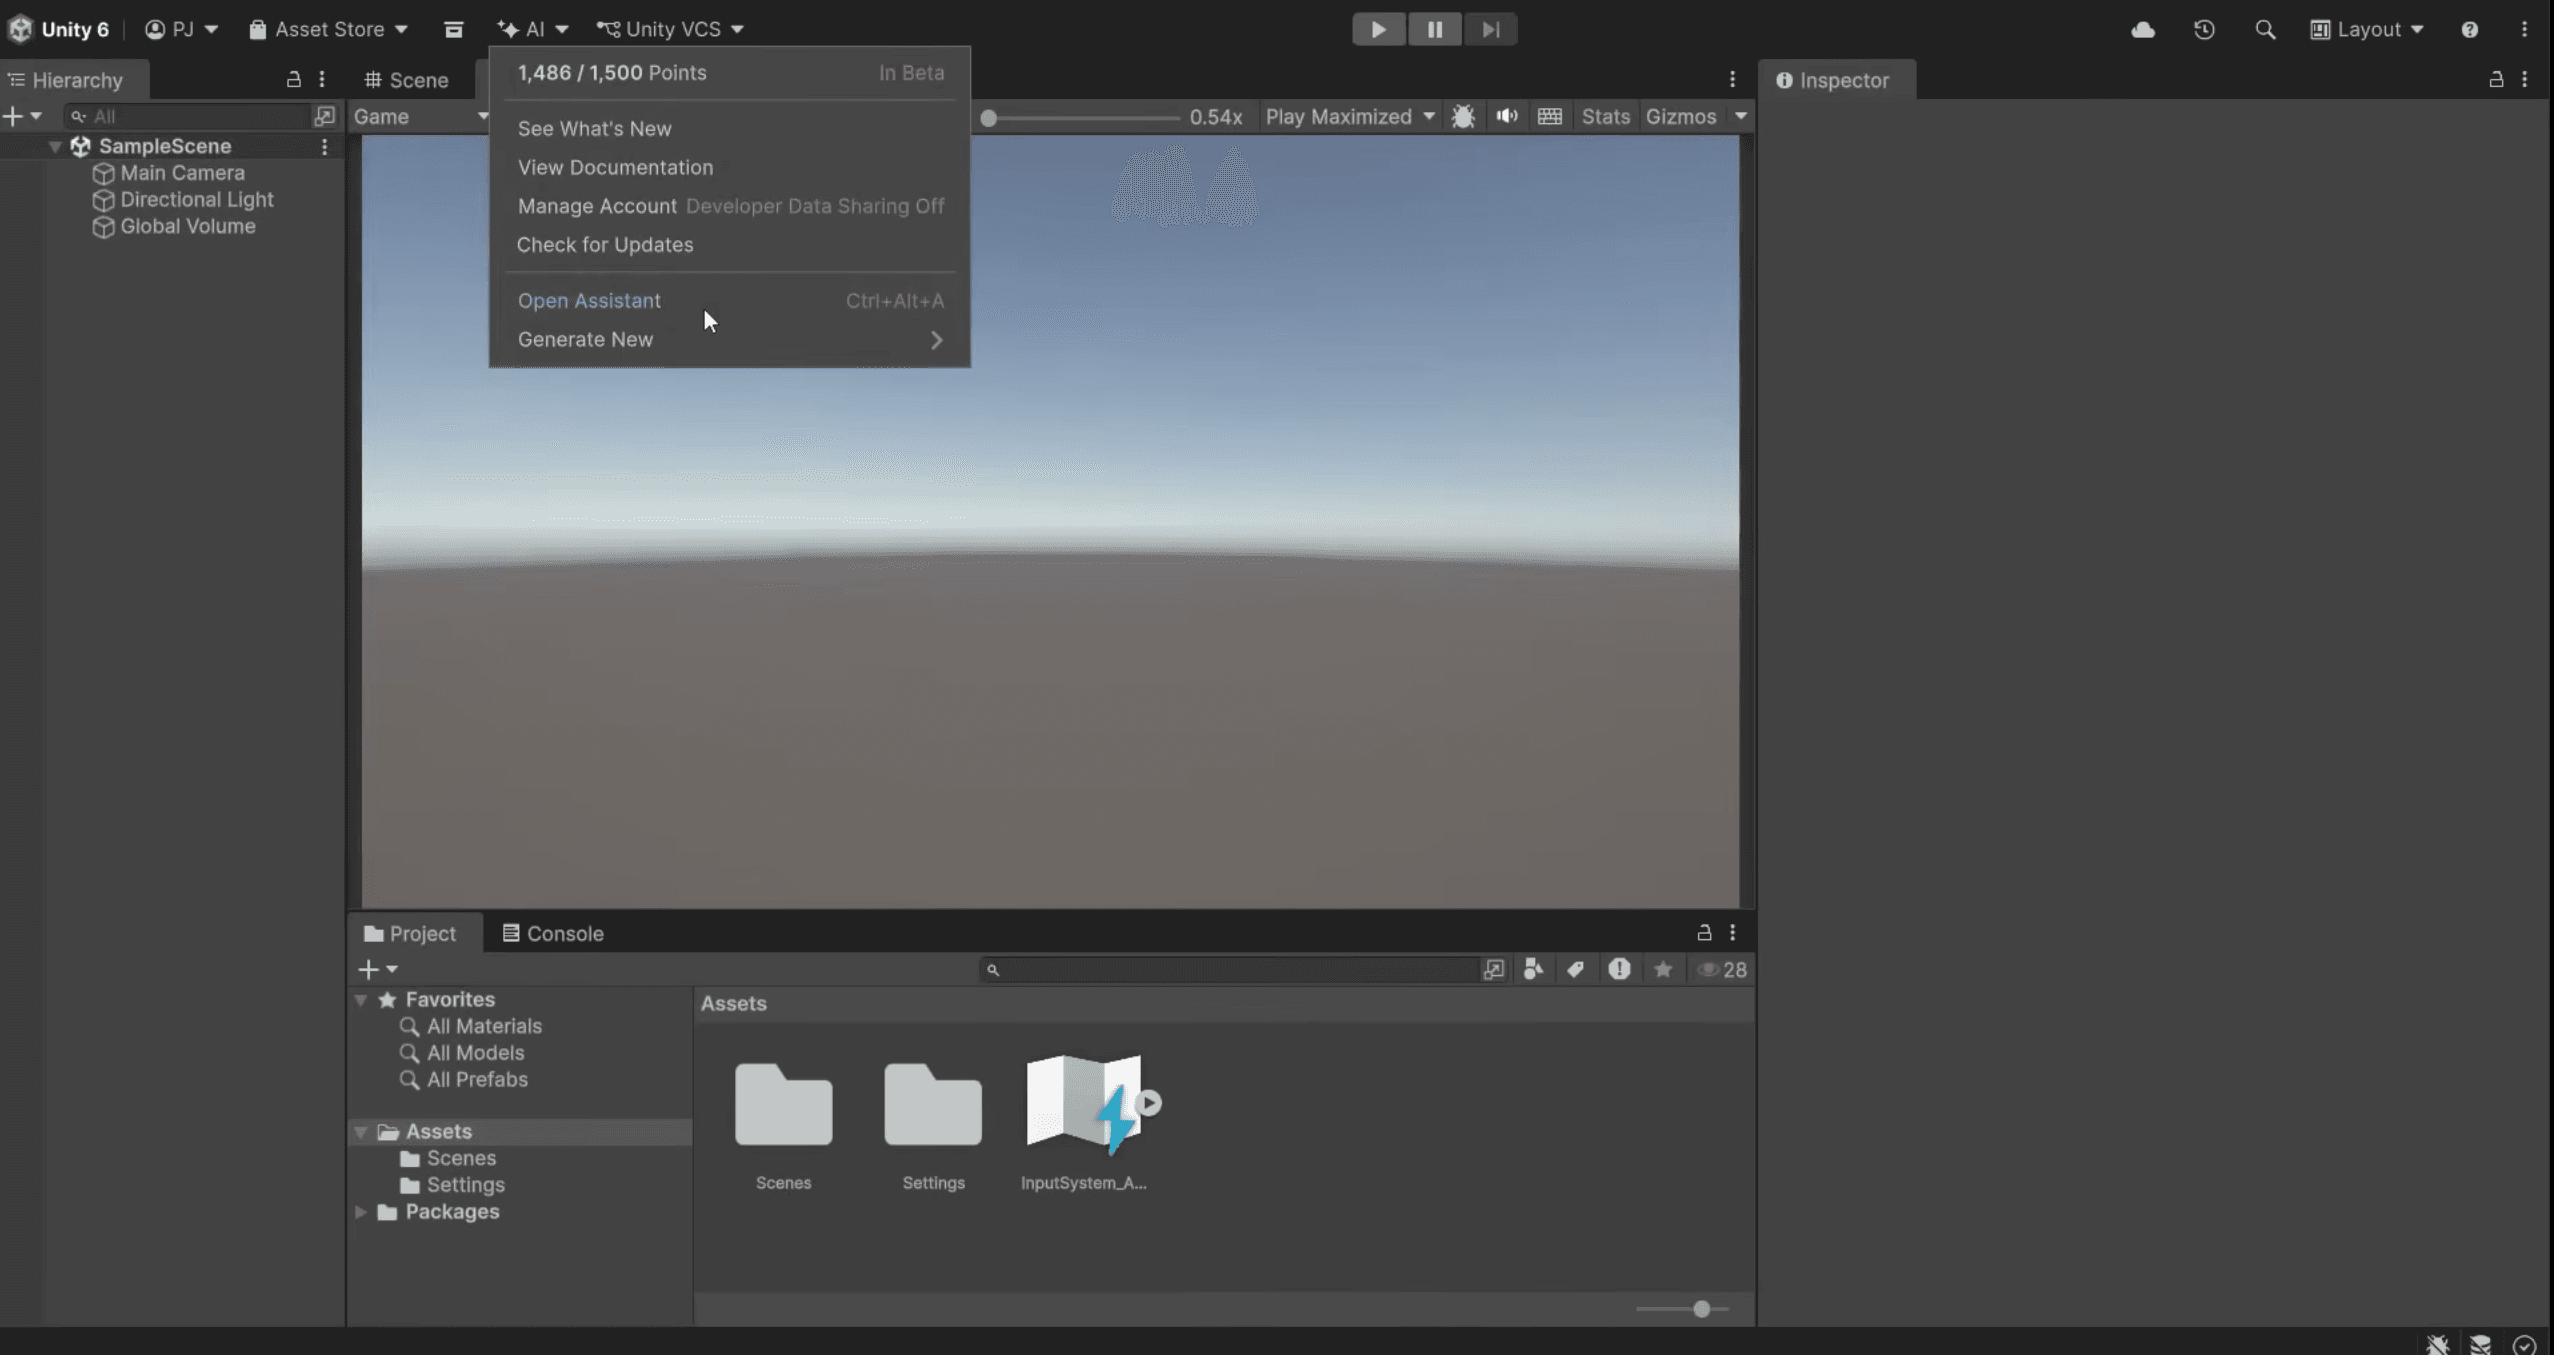This screenshot has width=2554, height=1355.
Task: Select Check for Updates menu item
Action: pos(730,244)
